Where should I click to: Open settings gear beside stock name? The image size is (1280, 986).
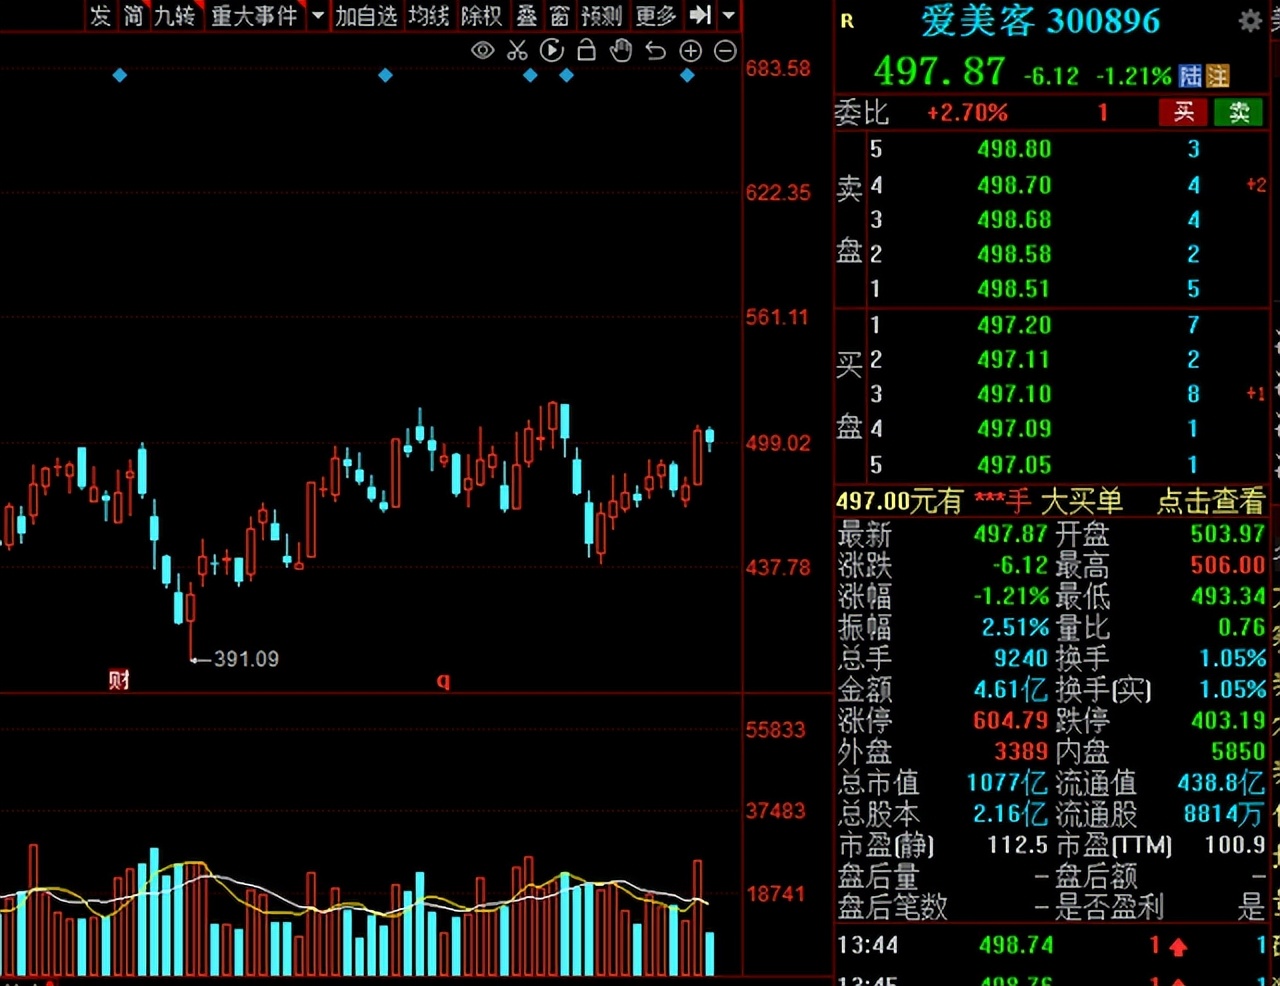(1250, 21)
